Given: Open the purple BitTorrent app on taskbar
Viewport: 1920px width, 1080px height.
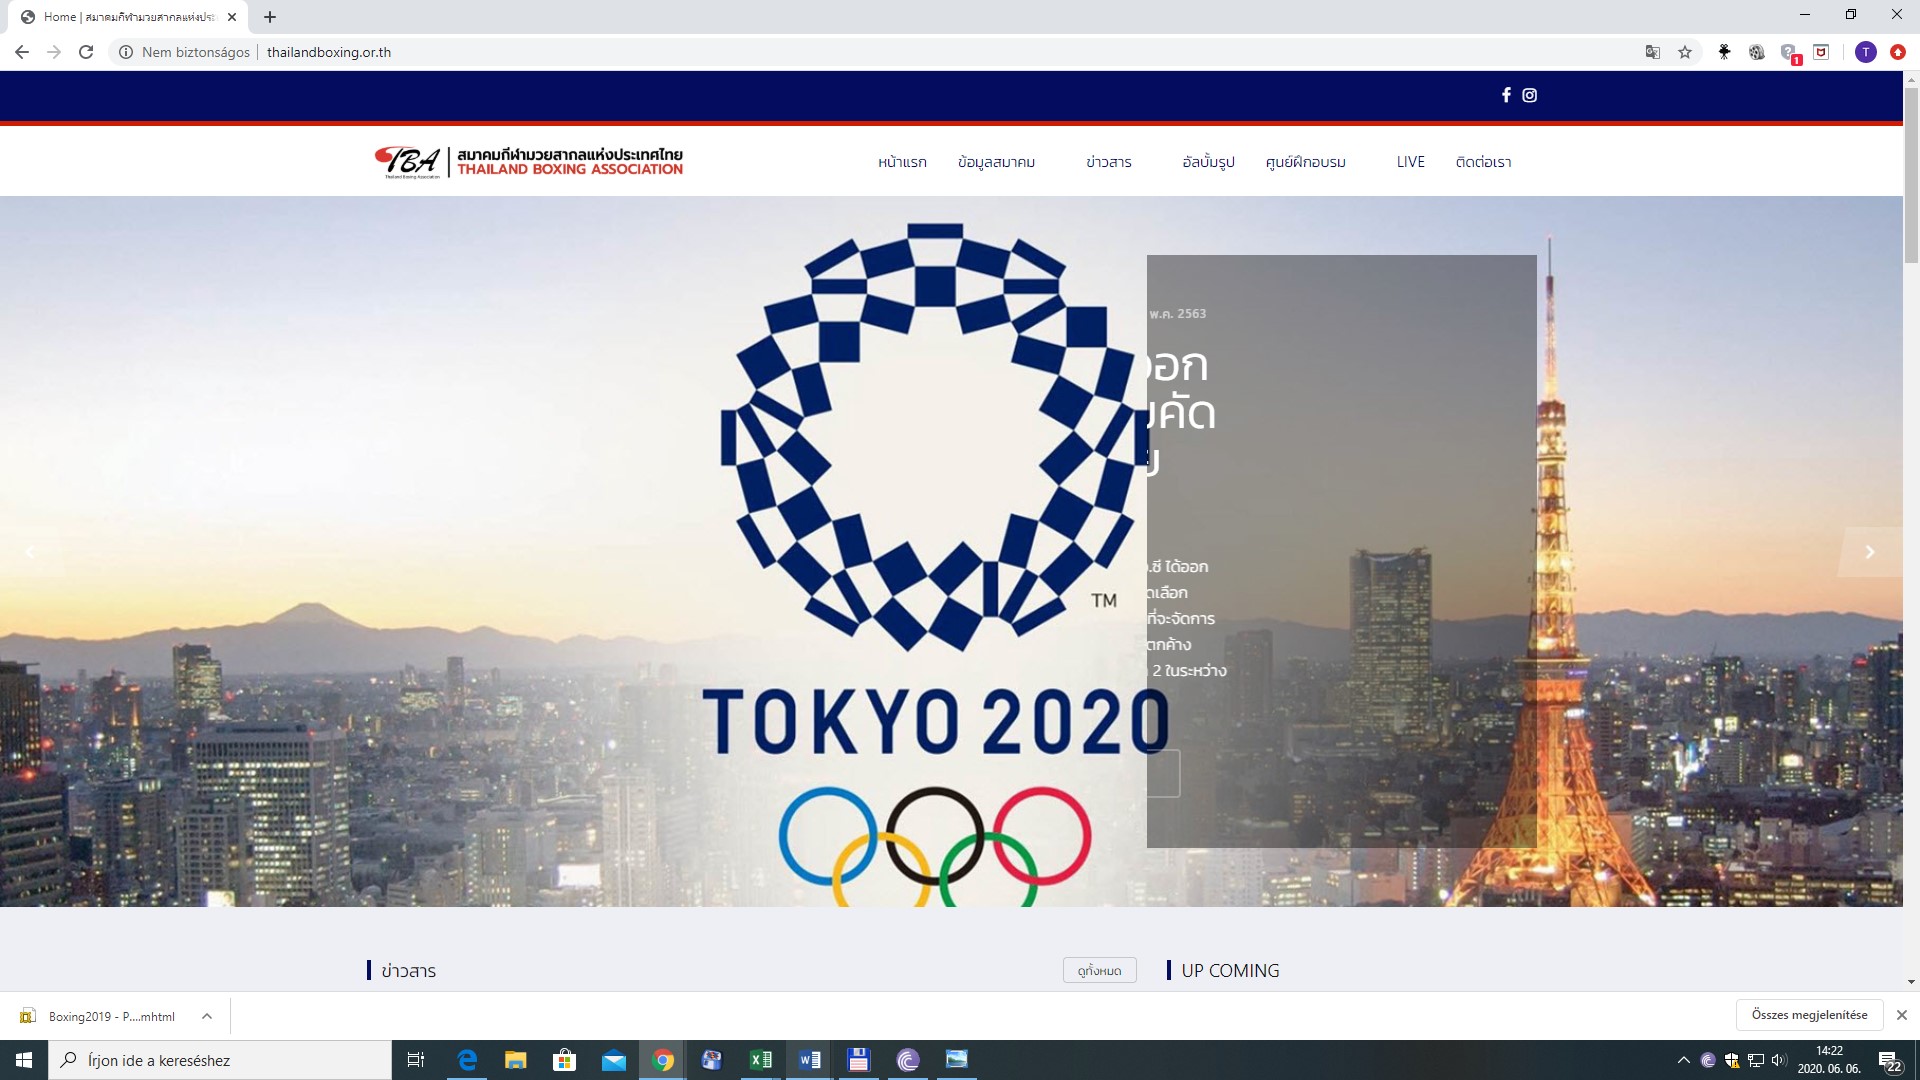Looking at the screenshot, I should [908, 1060].
